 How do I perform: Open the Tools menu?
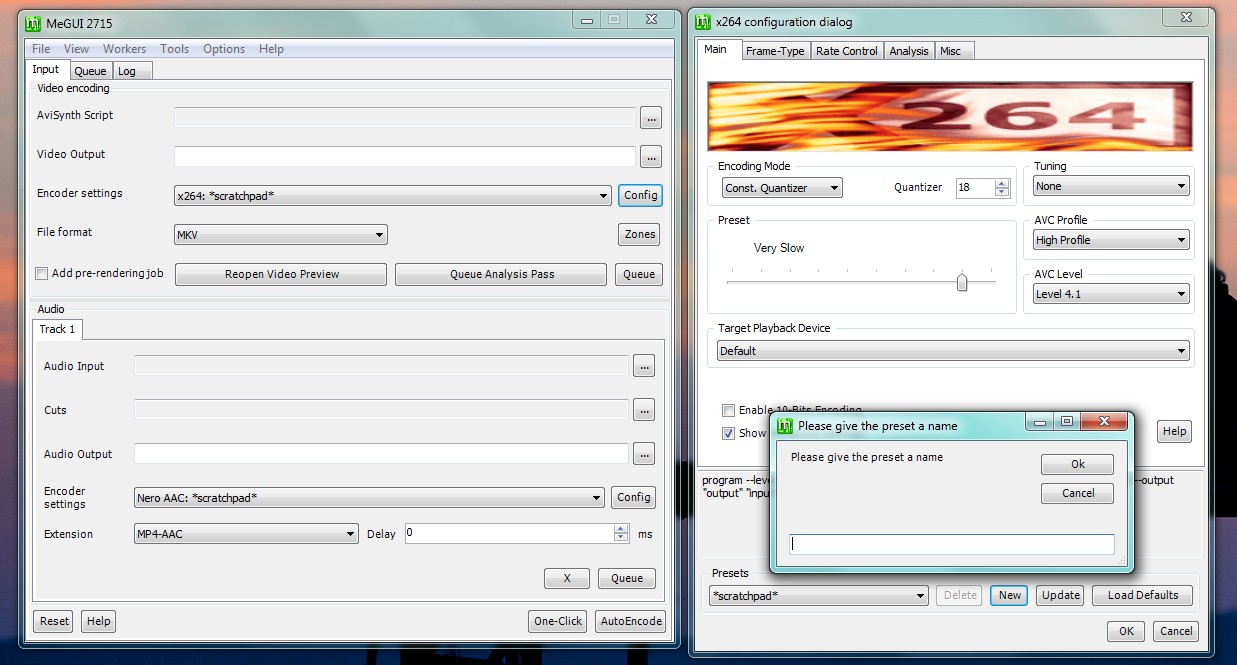pyautogui.click(x=175, y=49)
